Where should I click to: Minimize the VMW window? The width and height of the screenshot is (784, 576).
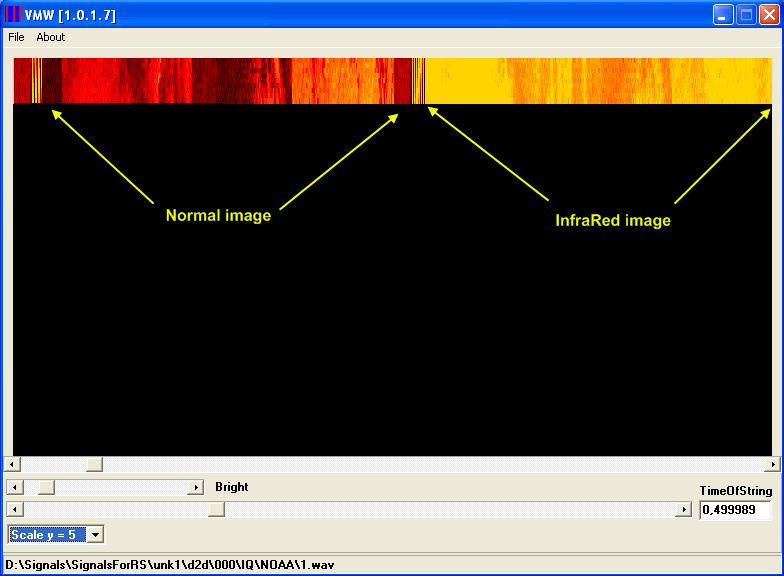point(723,15)
